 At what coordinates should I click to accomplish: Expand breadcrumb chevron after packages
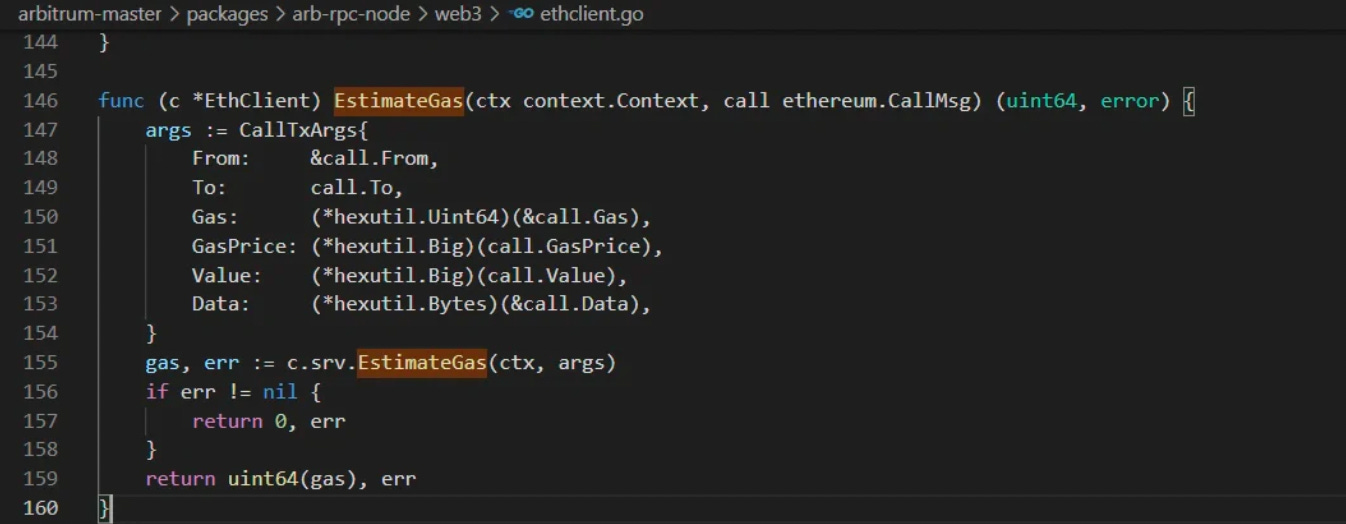coord(281,14)
